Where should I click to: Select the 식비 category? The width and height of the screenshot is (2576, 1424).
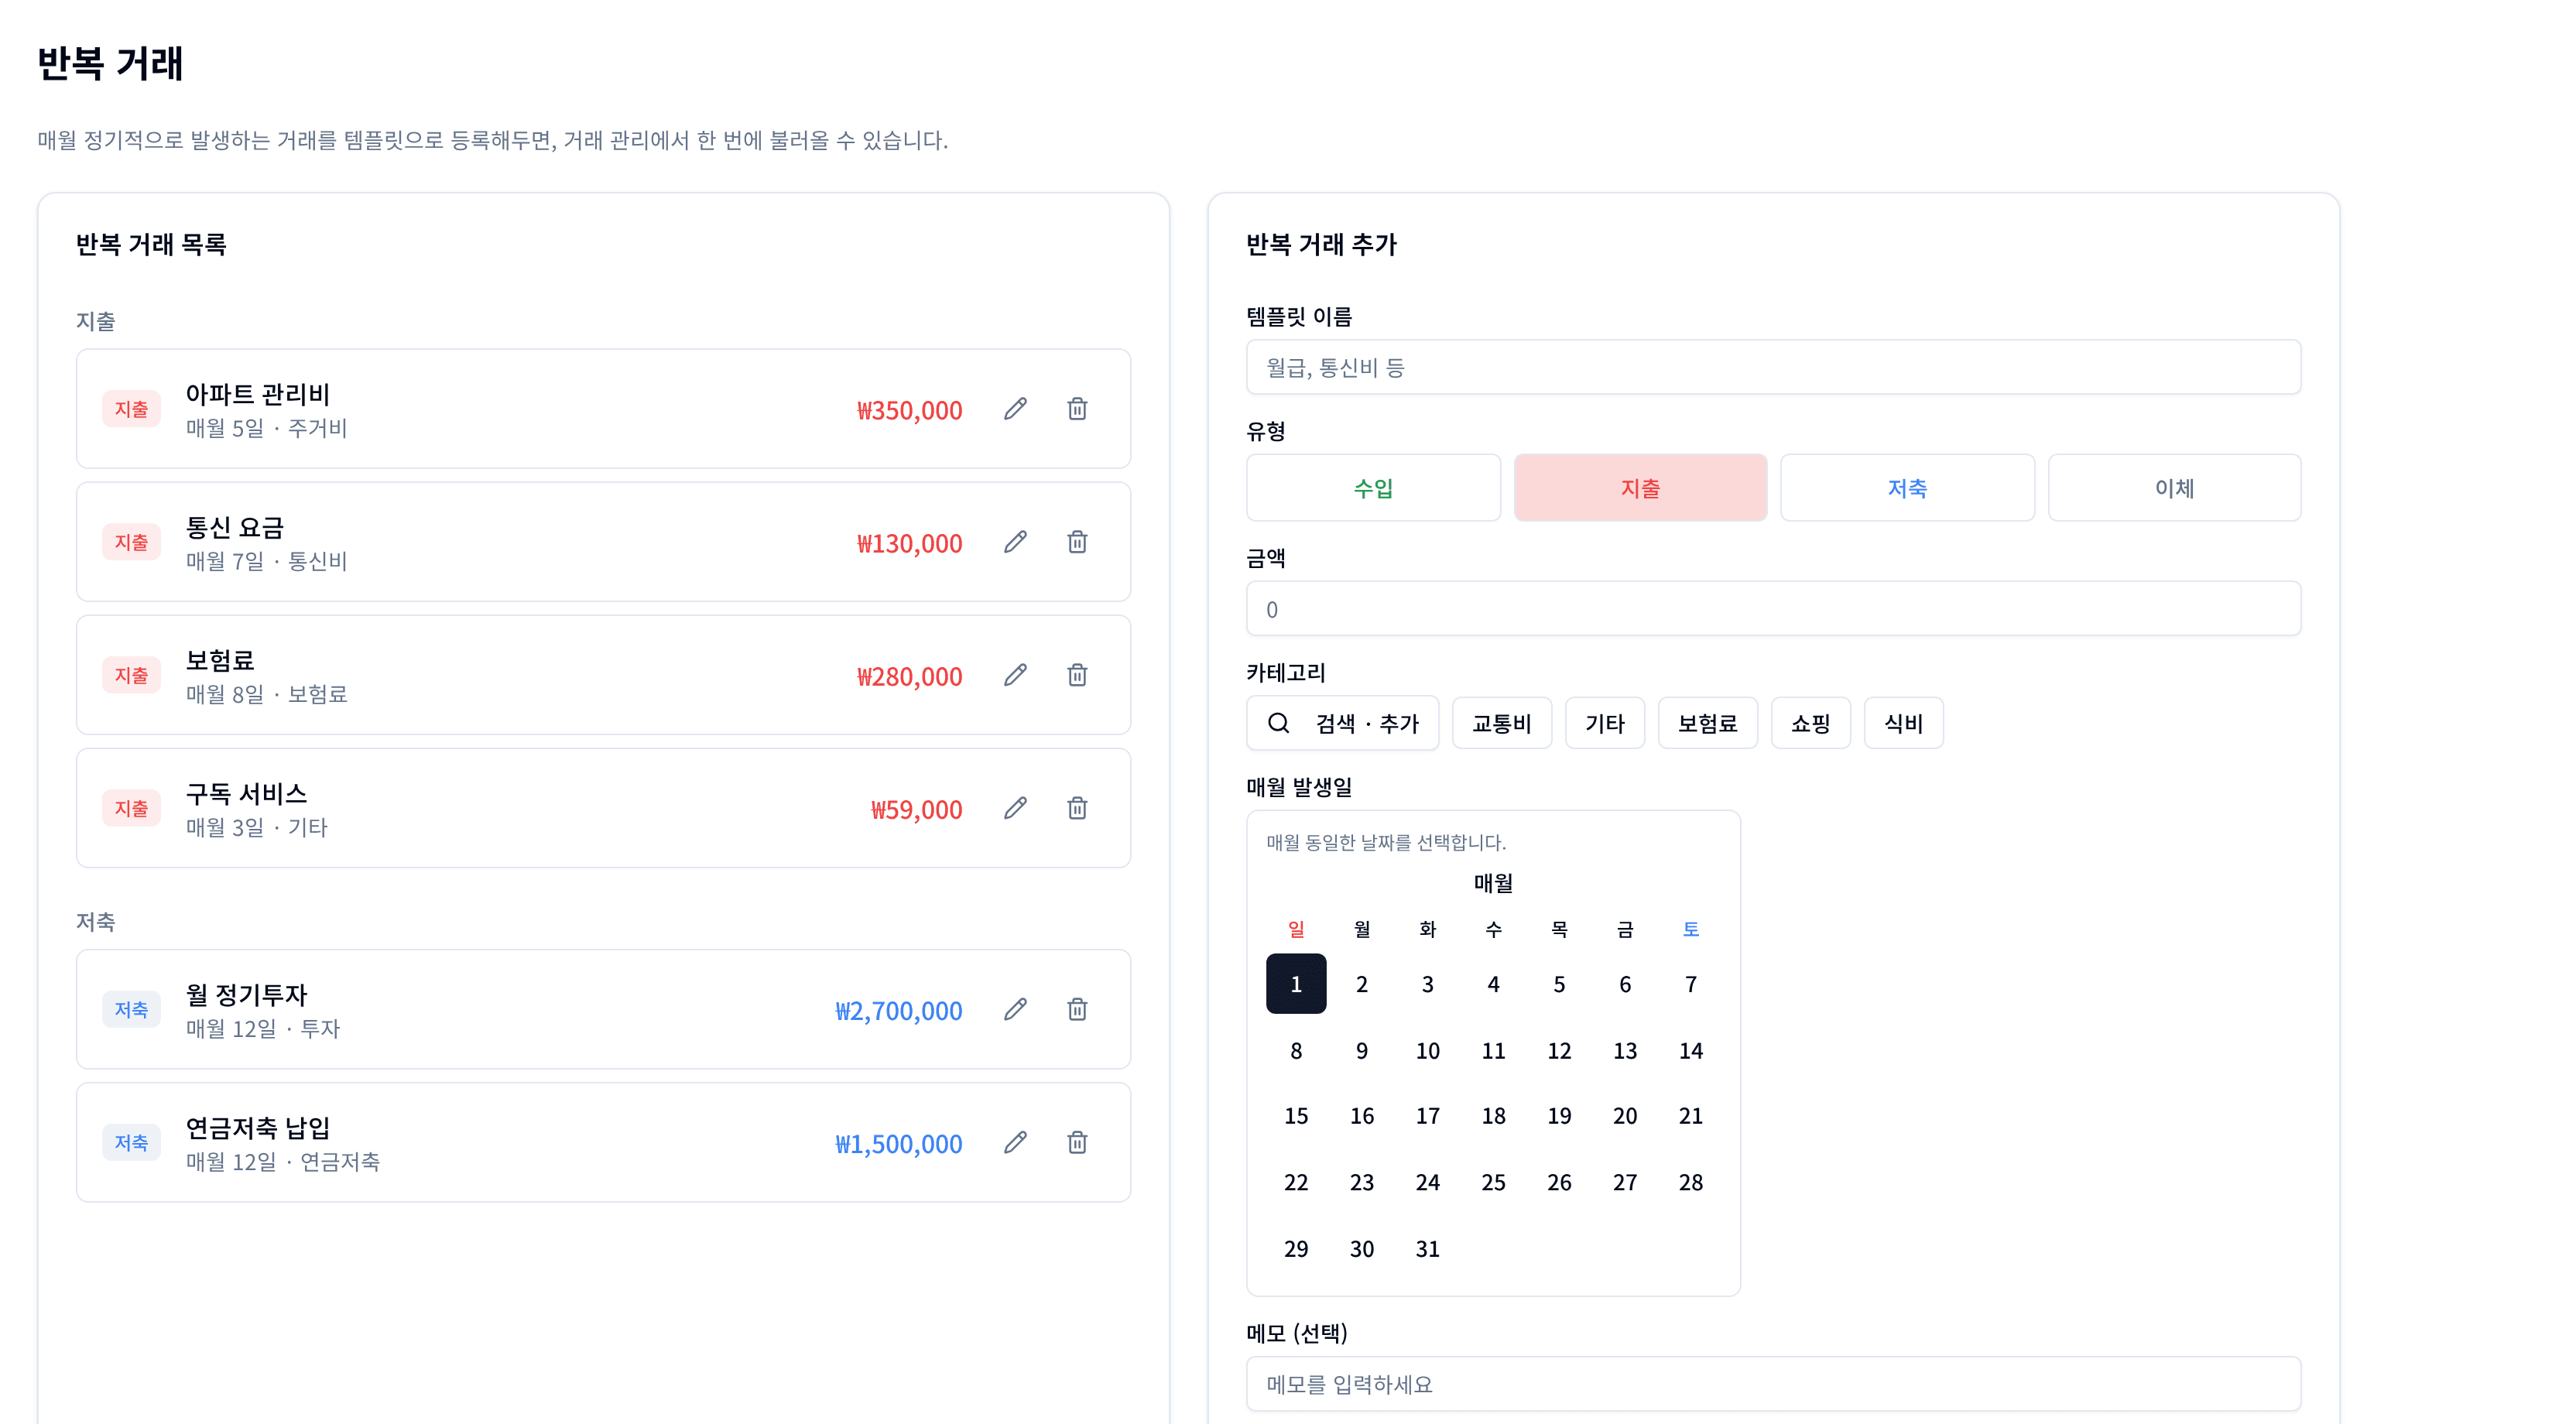1903,722
